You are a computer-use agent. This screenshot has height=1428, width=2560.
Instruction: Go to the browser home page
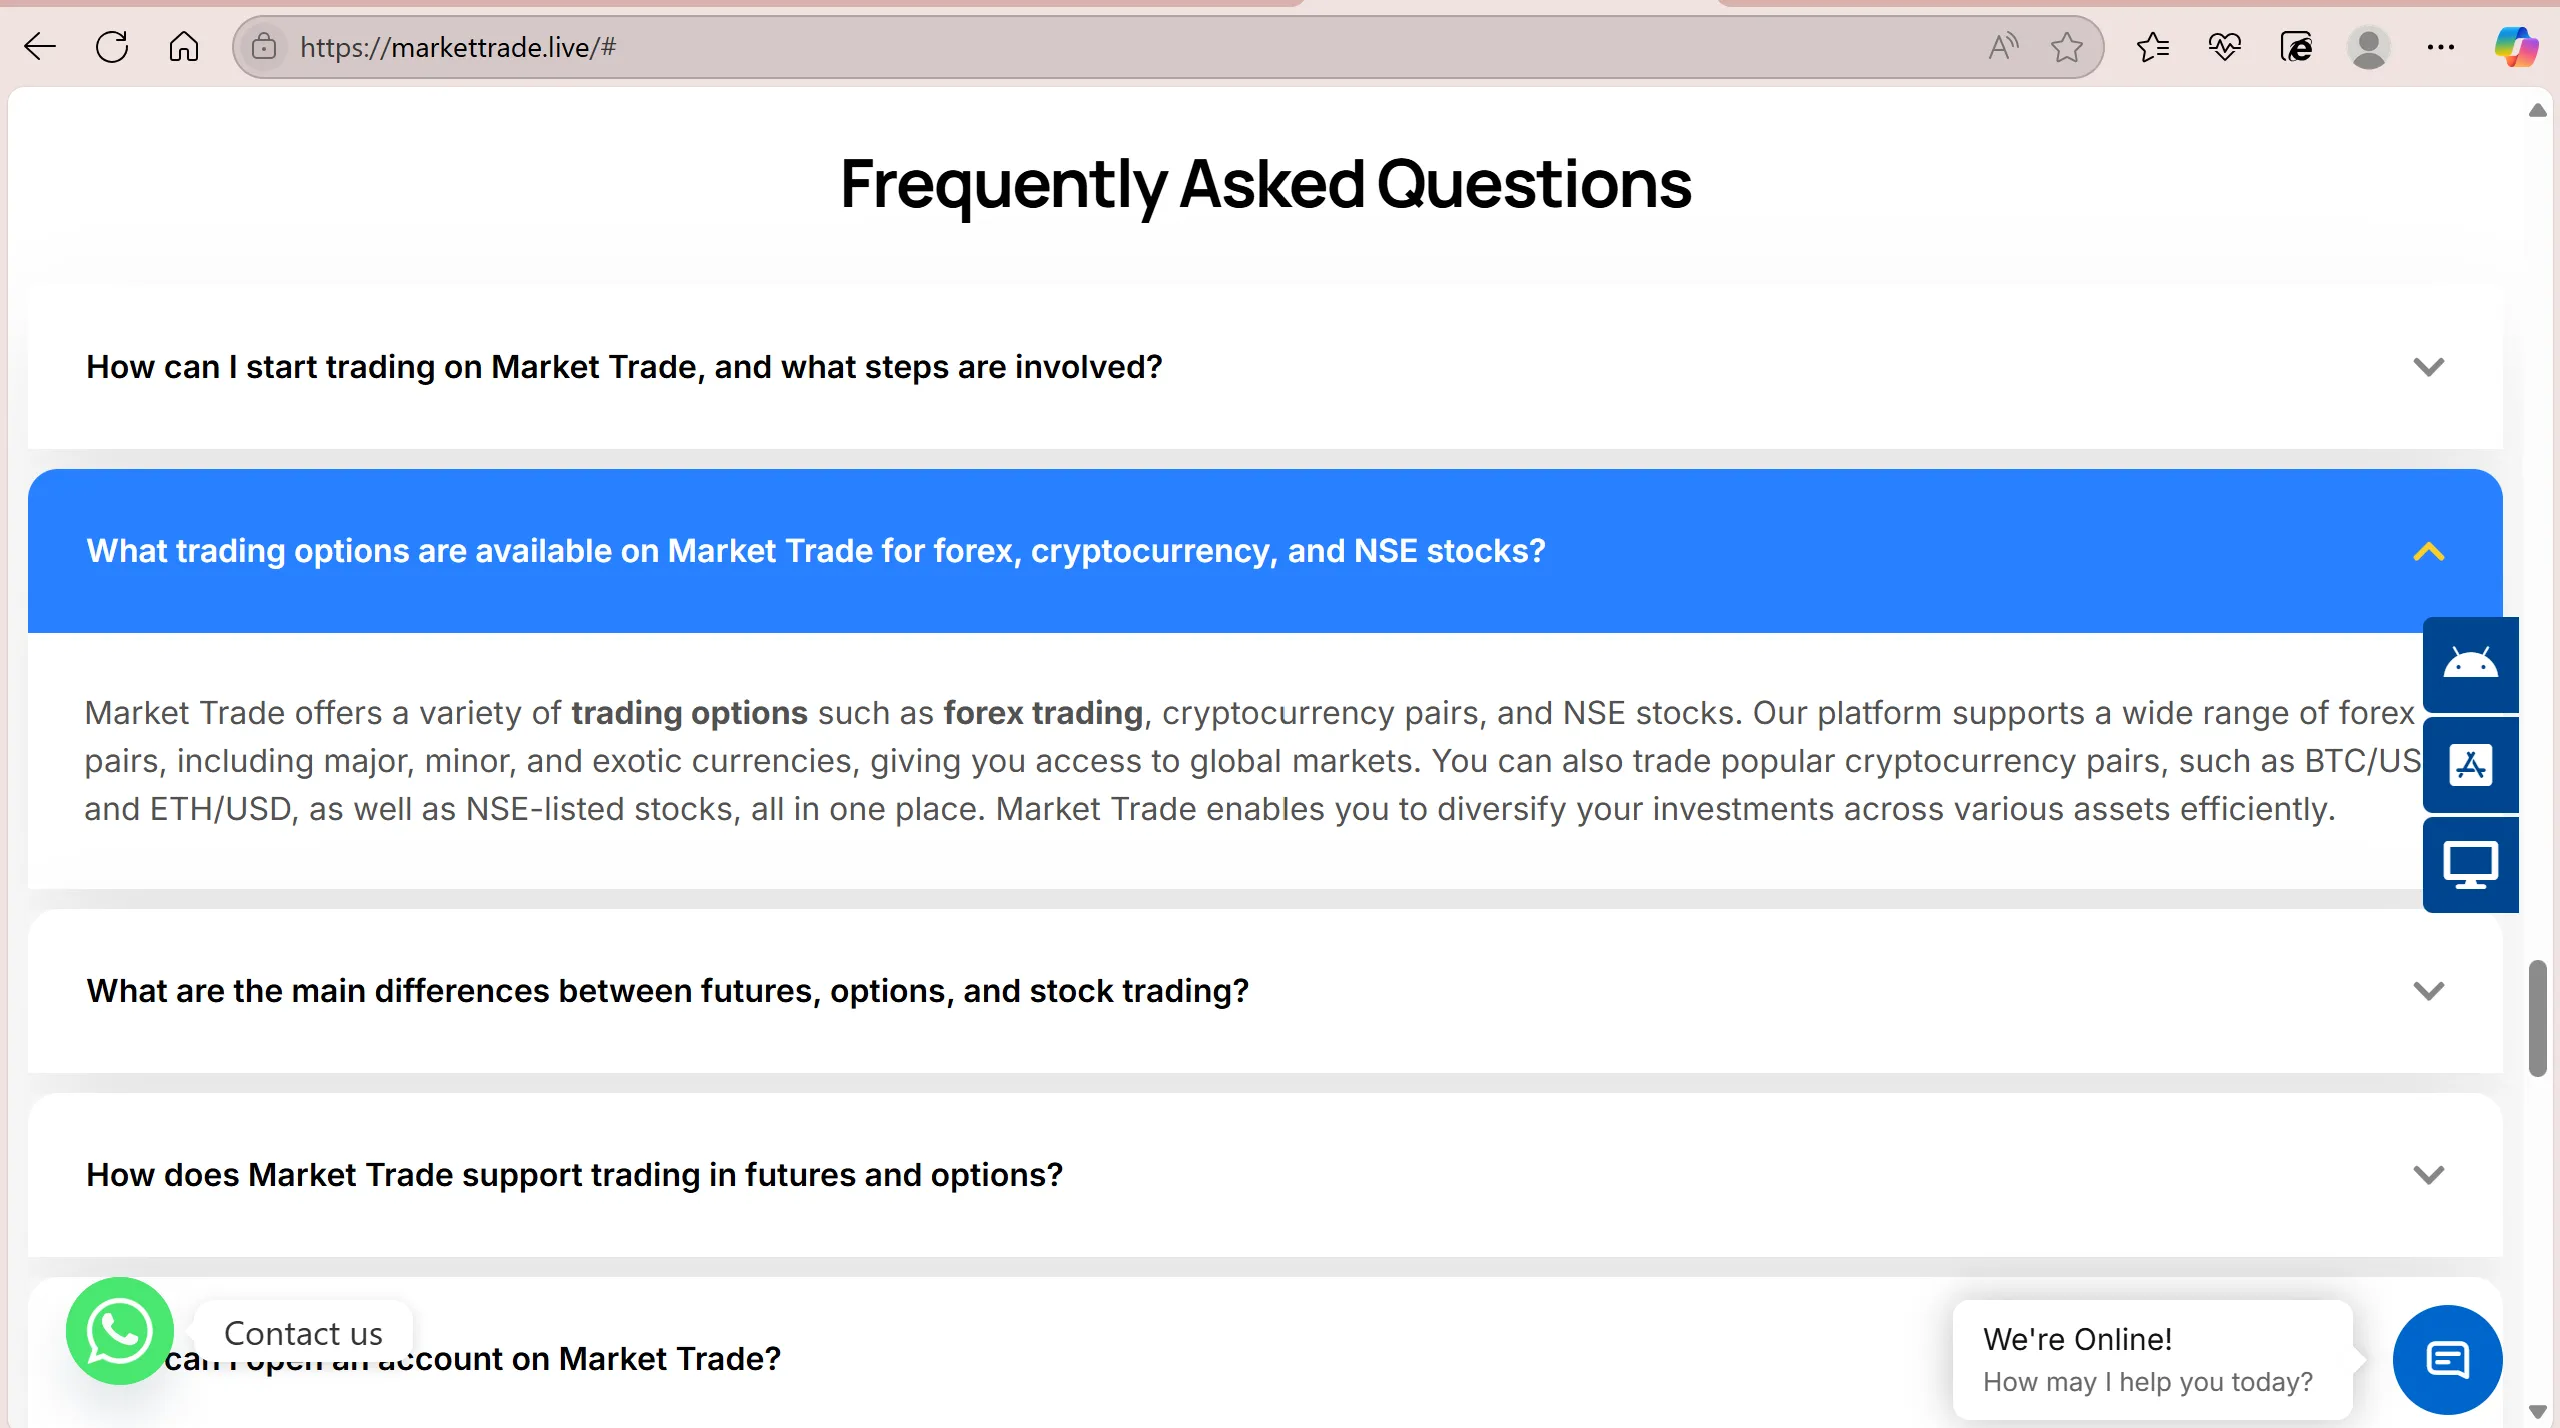tap(184, 47)
